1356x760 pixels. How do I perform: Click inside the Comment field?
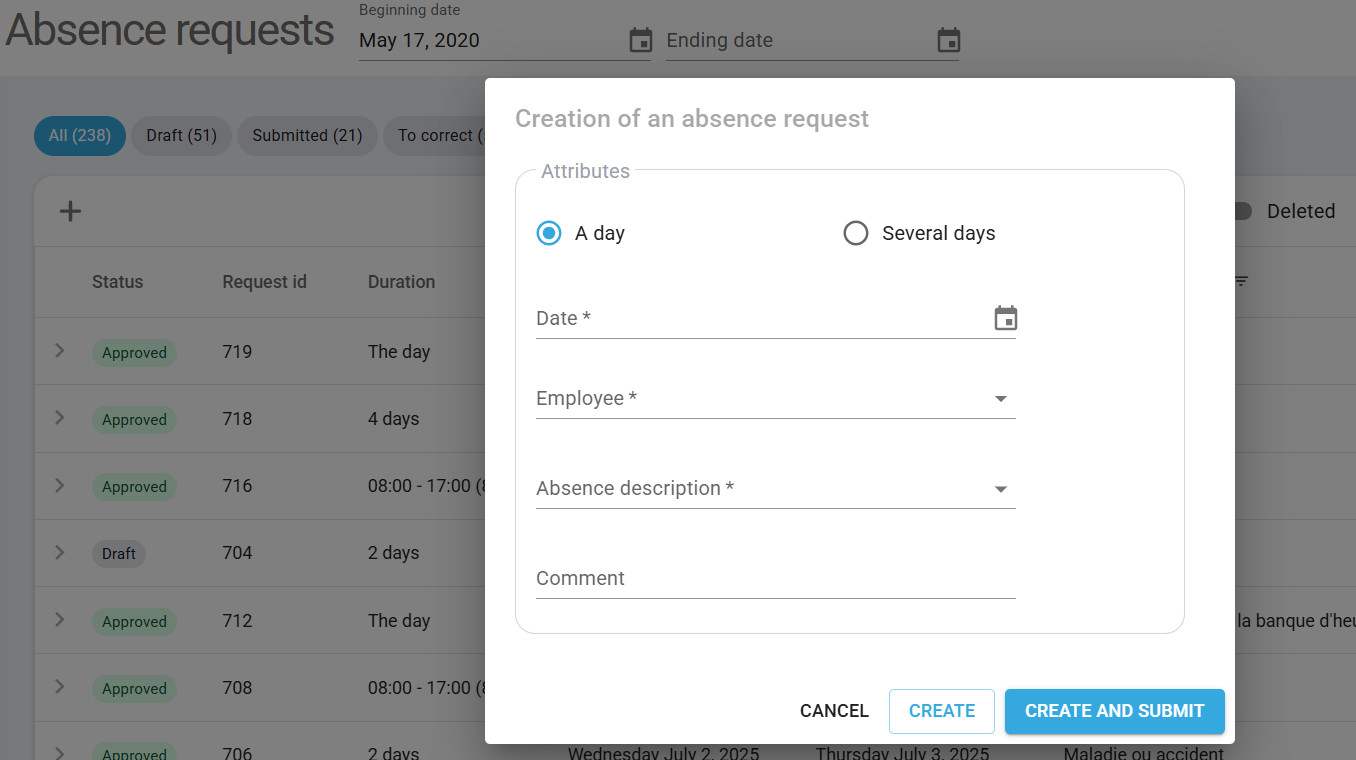[776, 578]
